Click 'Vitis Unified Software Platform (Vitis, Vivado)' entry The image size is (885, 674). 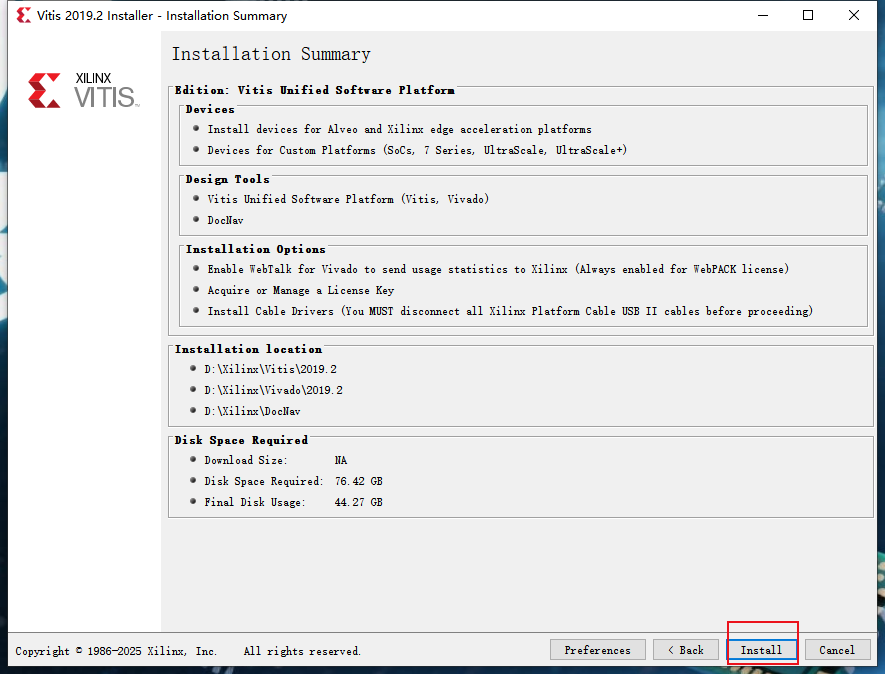pyautogui.click(x=348, y=199)
